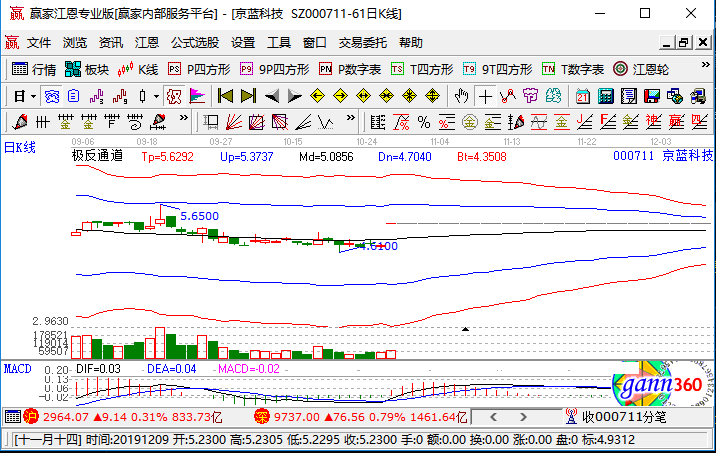This screenshot has width=716, height=453.
Task: Click the purple 节 icon
Action: tap(531, 96)
